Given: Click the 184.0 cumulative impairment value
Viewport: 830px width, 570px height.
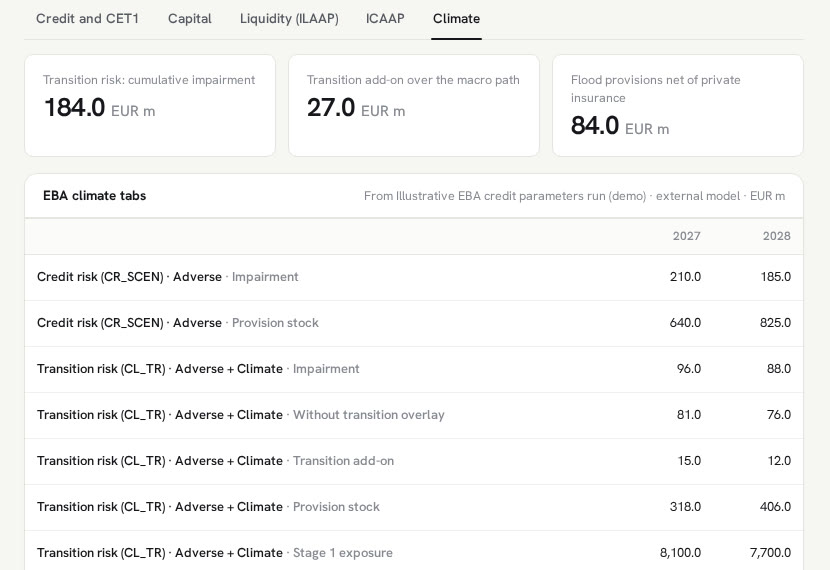Looking at the screenshot, I should tap(75, 107).
